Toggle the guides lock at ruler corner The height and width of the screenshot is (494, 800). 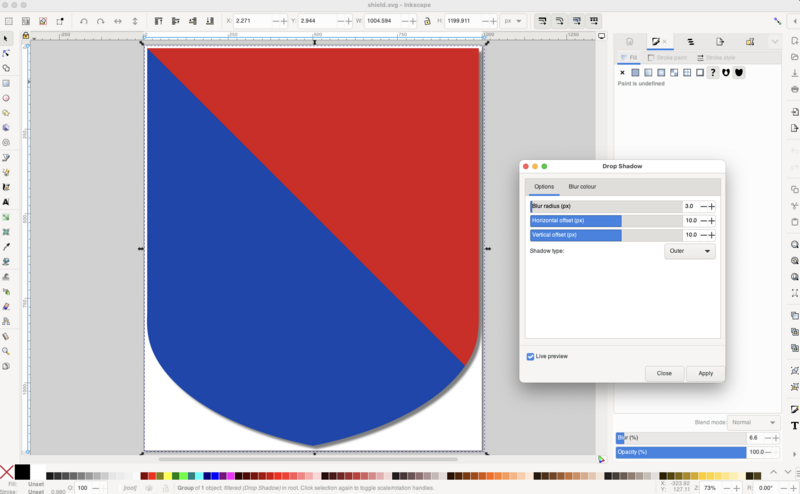(26, 36)
